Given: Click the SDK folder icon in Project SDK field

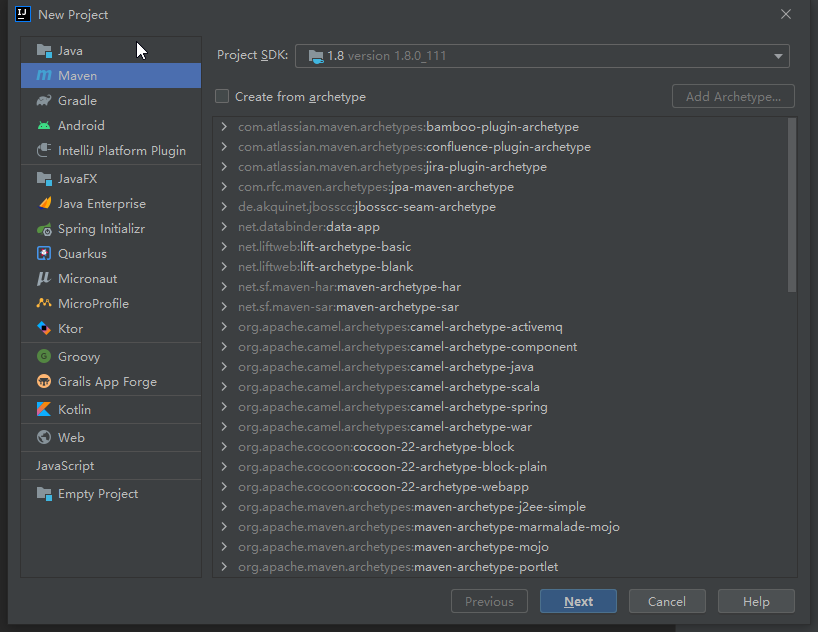Looking at the screenshot, I should pos(316,56).
